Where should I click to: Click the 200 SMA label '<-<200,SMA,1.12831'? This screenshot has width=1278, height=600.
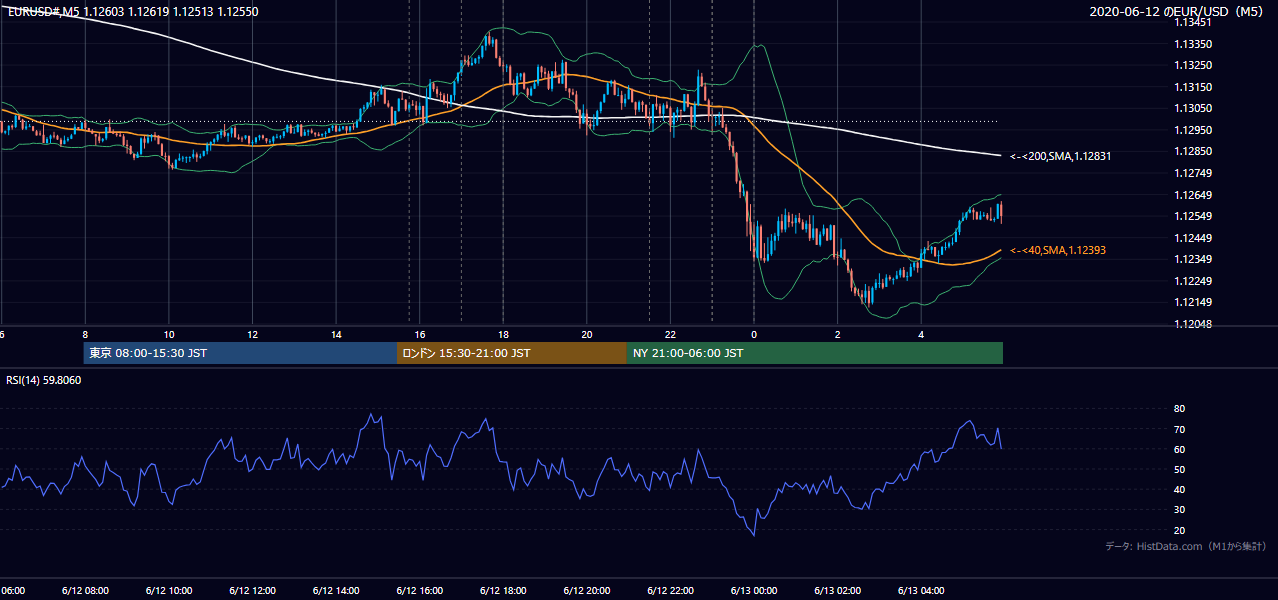coord(1060,156)
